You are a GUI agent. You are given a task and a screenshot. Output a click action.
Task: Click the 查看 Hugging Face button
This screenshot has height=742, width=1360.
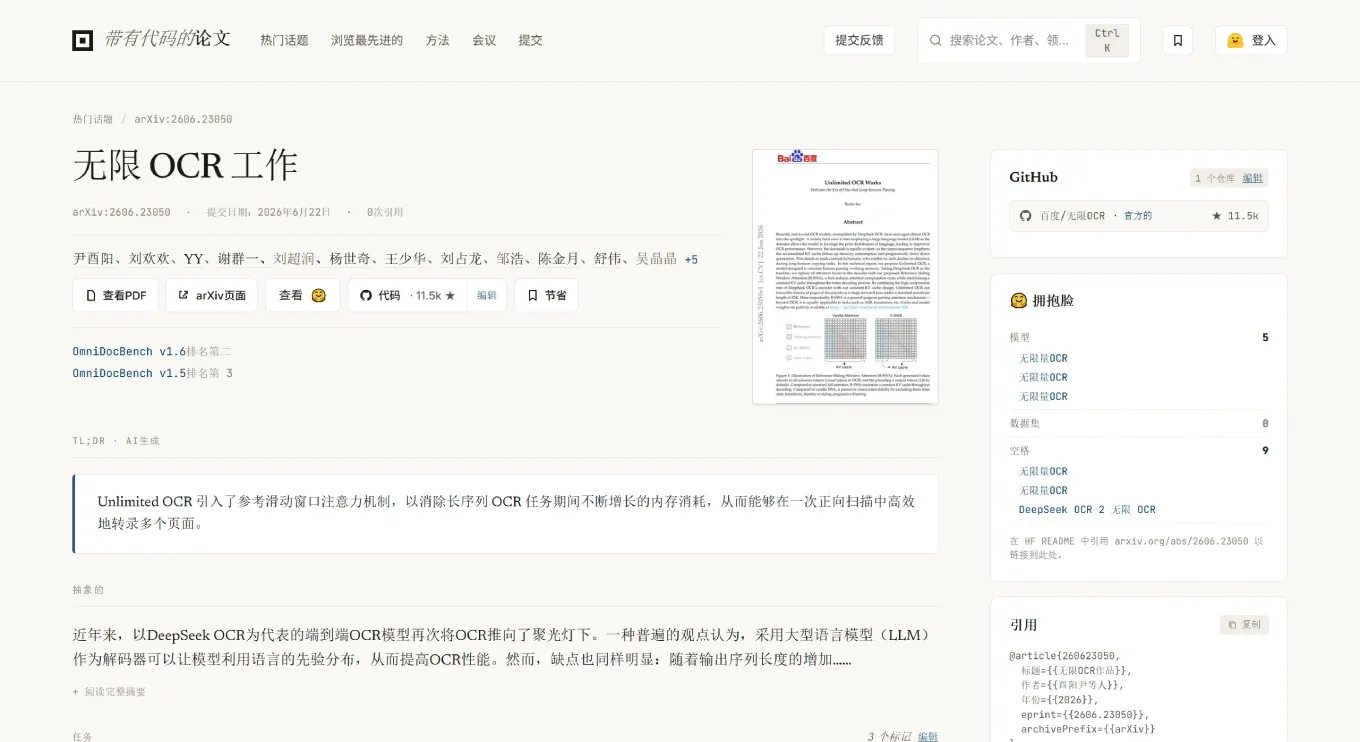(302, 295)
